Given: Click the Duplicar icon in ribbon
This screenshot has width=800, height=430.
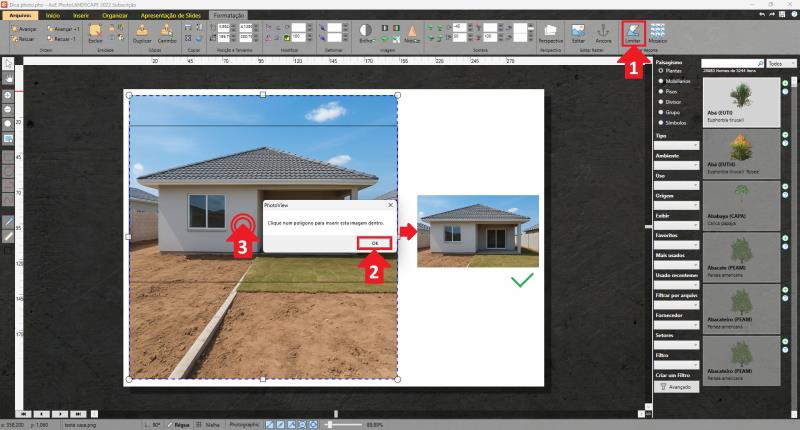Looking at the screenshot, I should tap(142, 34).
